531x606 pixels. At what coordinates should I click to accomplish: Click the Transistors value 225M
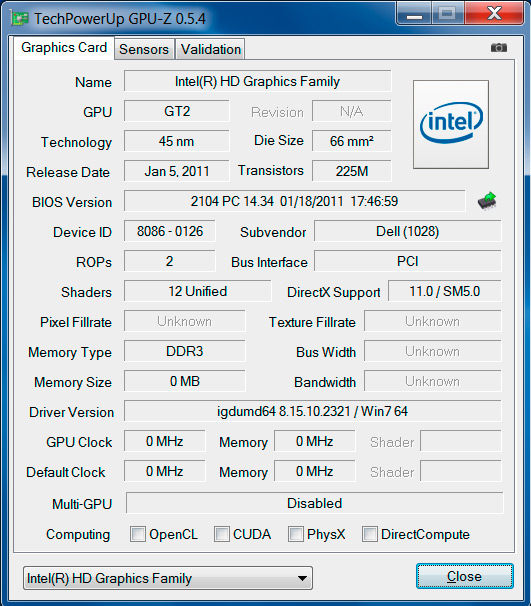[x=352, y=171]
